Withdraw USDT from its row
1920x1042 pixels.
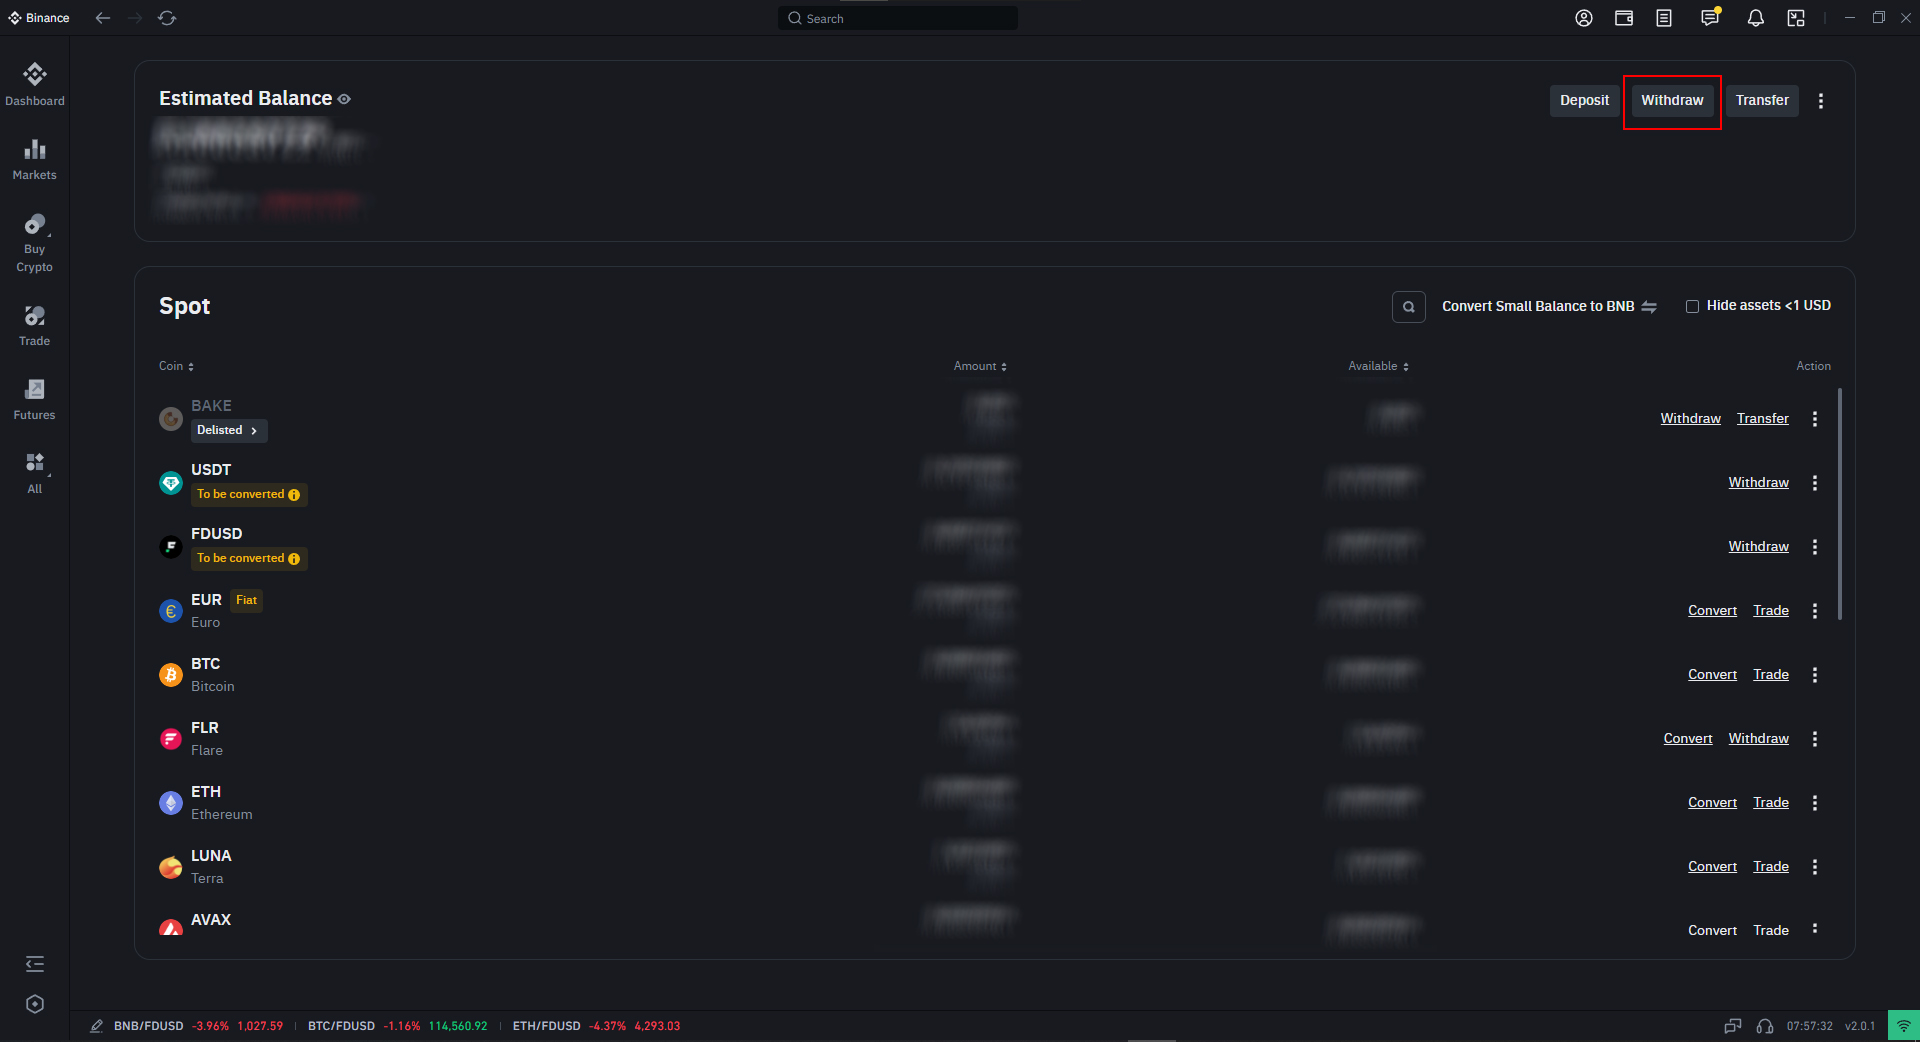[x=1758, y=483]
